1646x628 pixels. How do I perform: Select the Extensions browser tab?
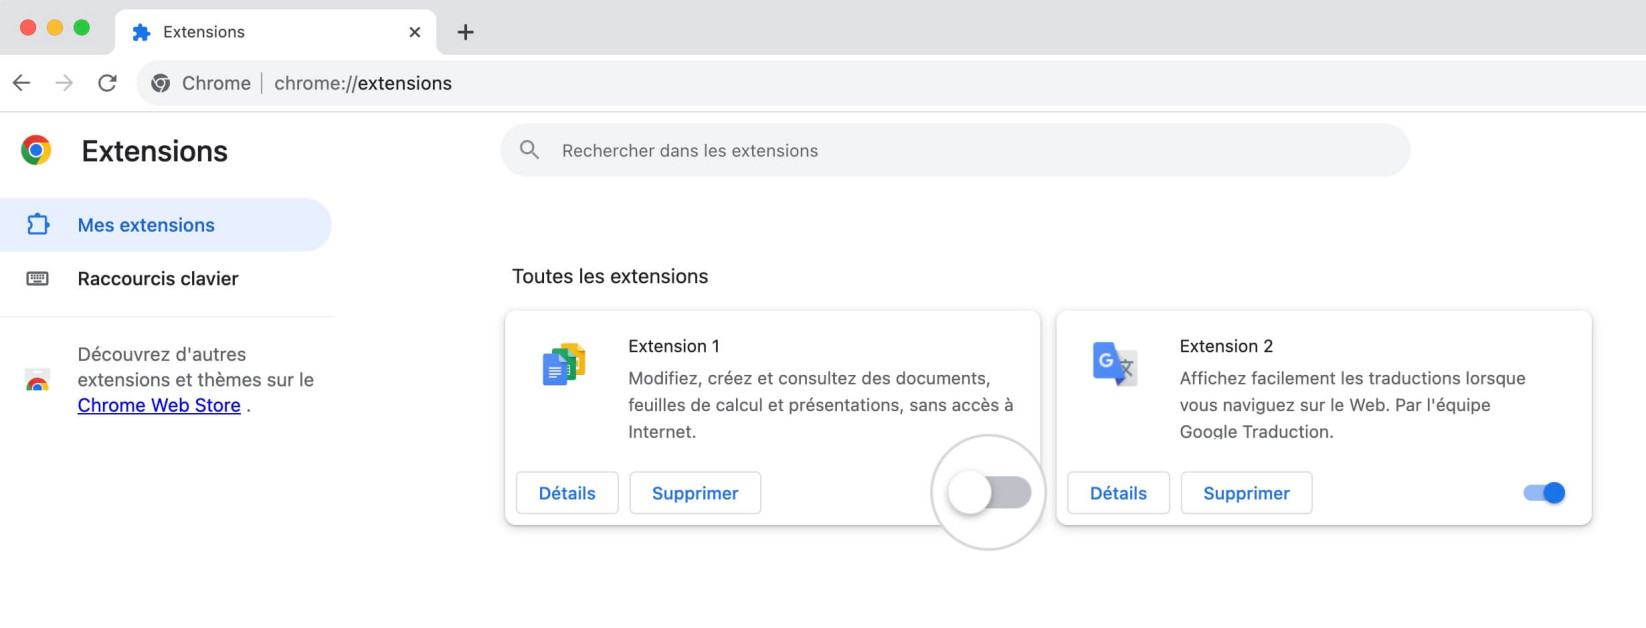[276, 32]
